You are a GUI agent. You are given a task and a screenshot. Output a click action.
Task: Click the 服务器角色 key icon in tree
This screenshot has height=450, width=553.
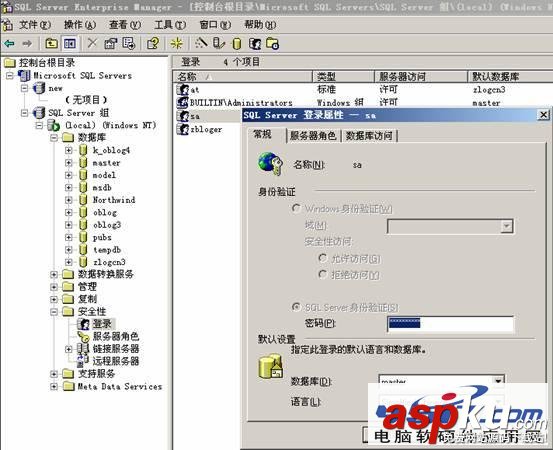pyautogui.click(x=84, y=336)
